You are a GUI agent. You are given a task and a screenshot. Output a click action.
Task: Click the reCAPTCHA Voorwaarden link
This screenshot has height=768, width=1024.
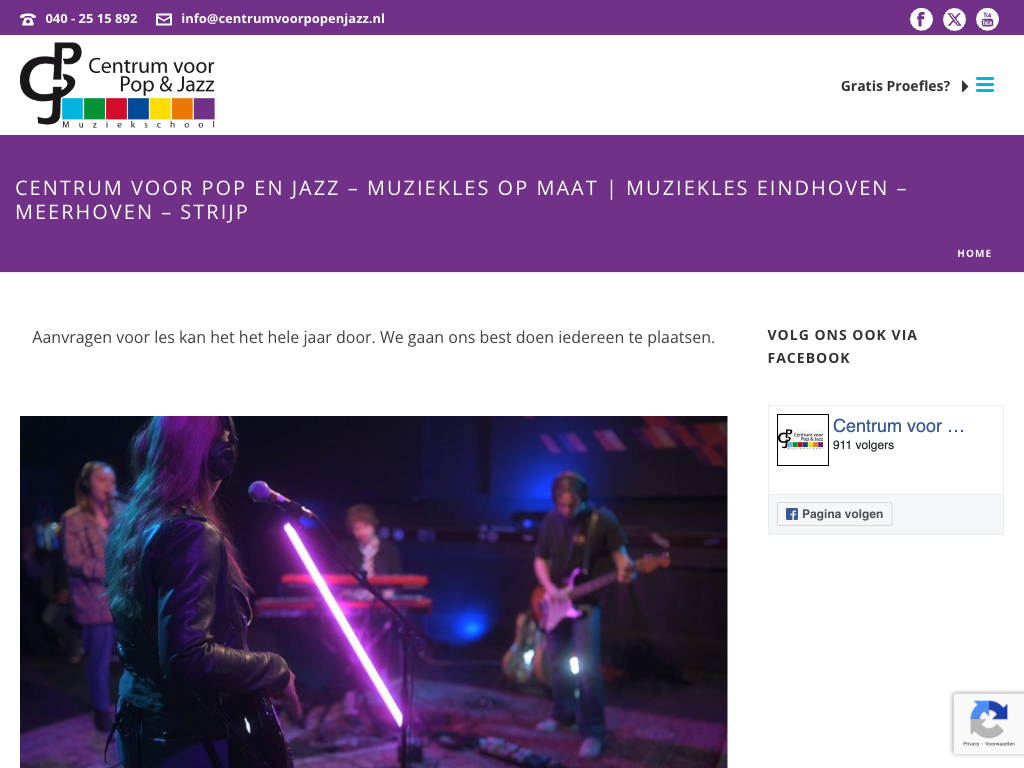click(1000, 744)
